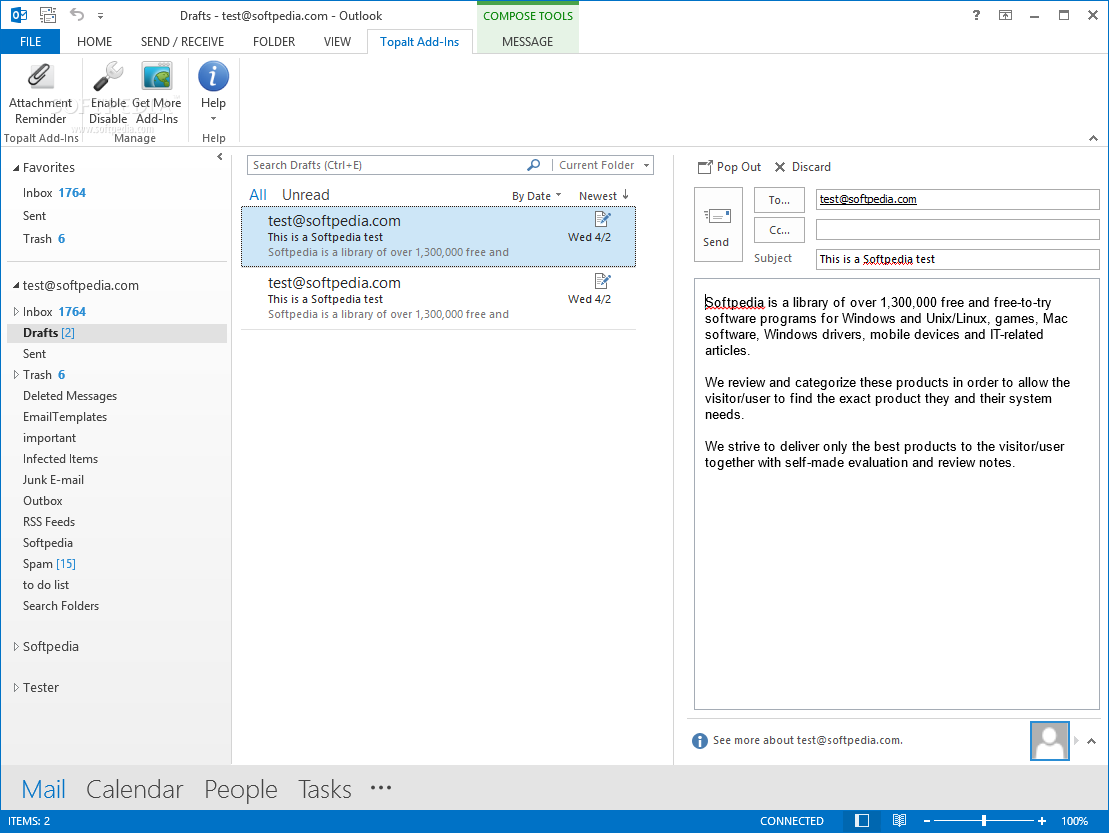The image size is (1109, 833).
Task: Click the To... button
Action: click(x=779, y=200)
